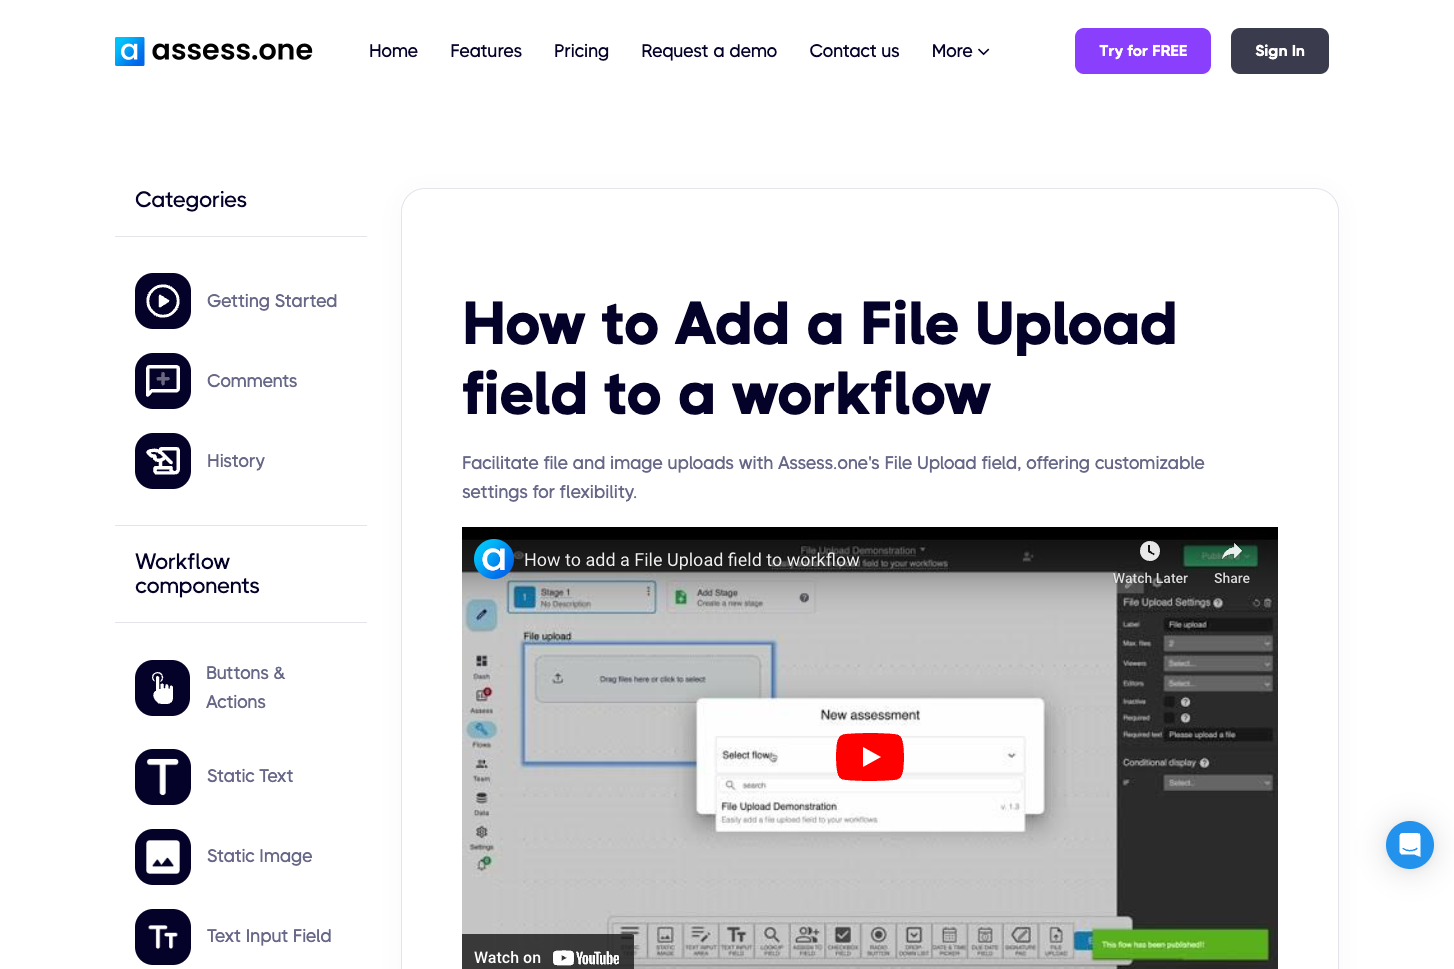Click the Watch Later icon on the video
The width and height of the screenshot is (1454, 969).
[1149, 551]
